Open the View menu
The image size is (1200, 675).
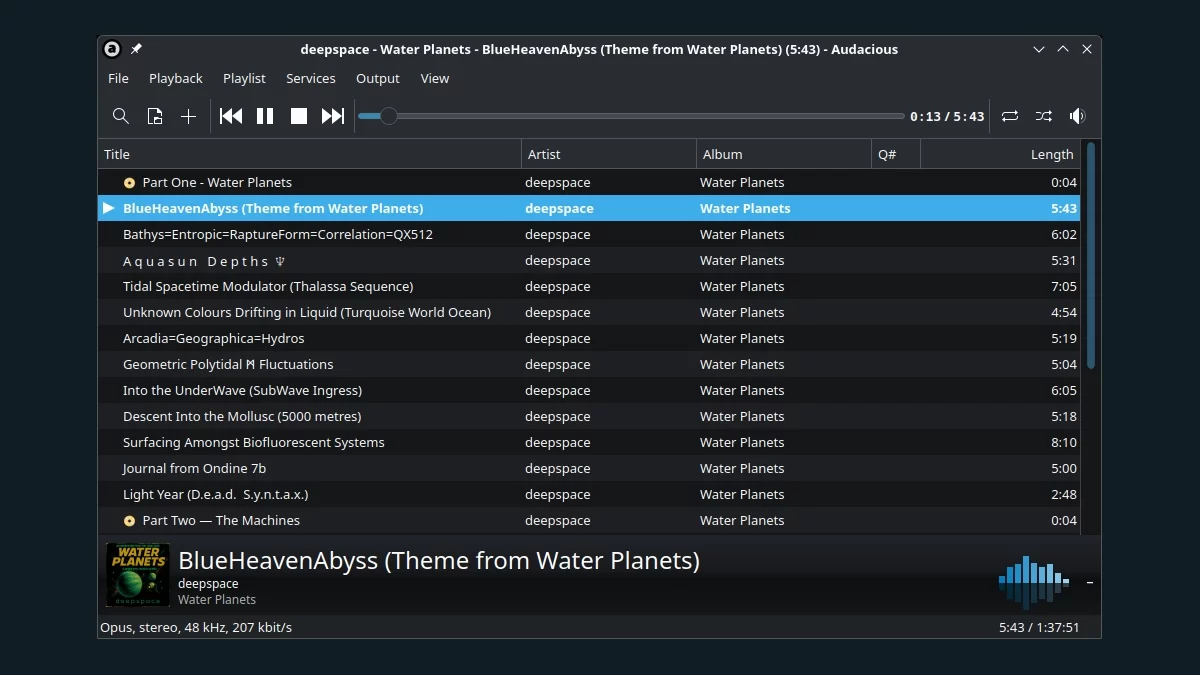[435, 78]
